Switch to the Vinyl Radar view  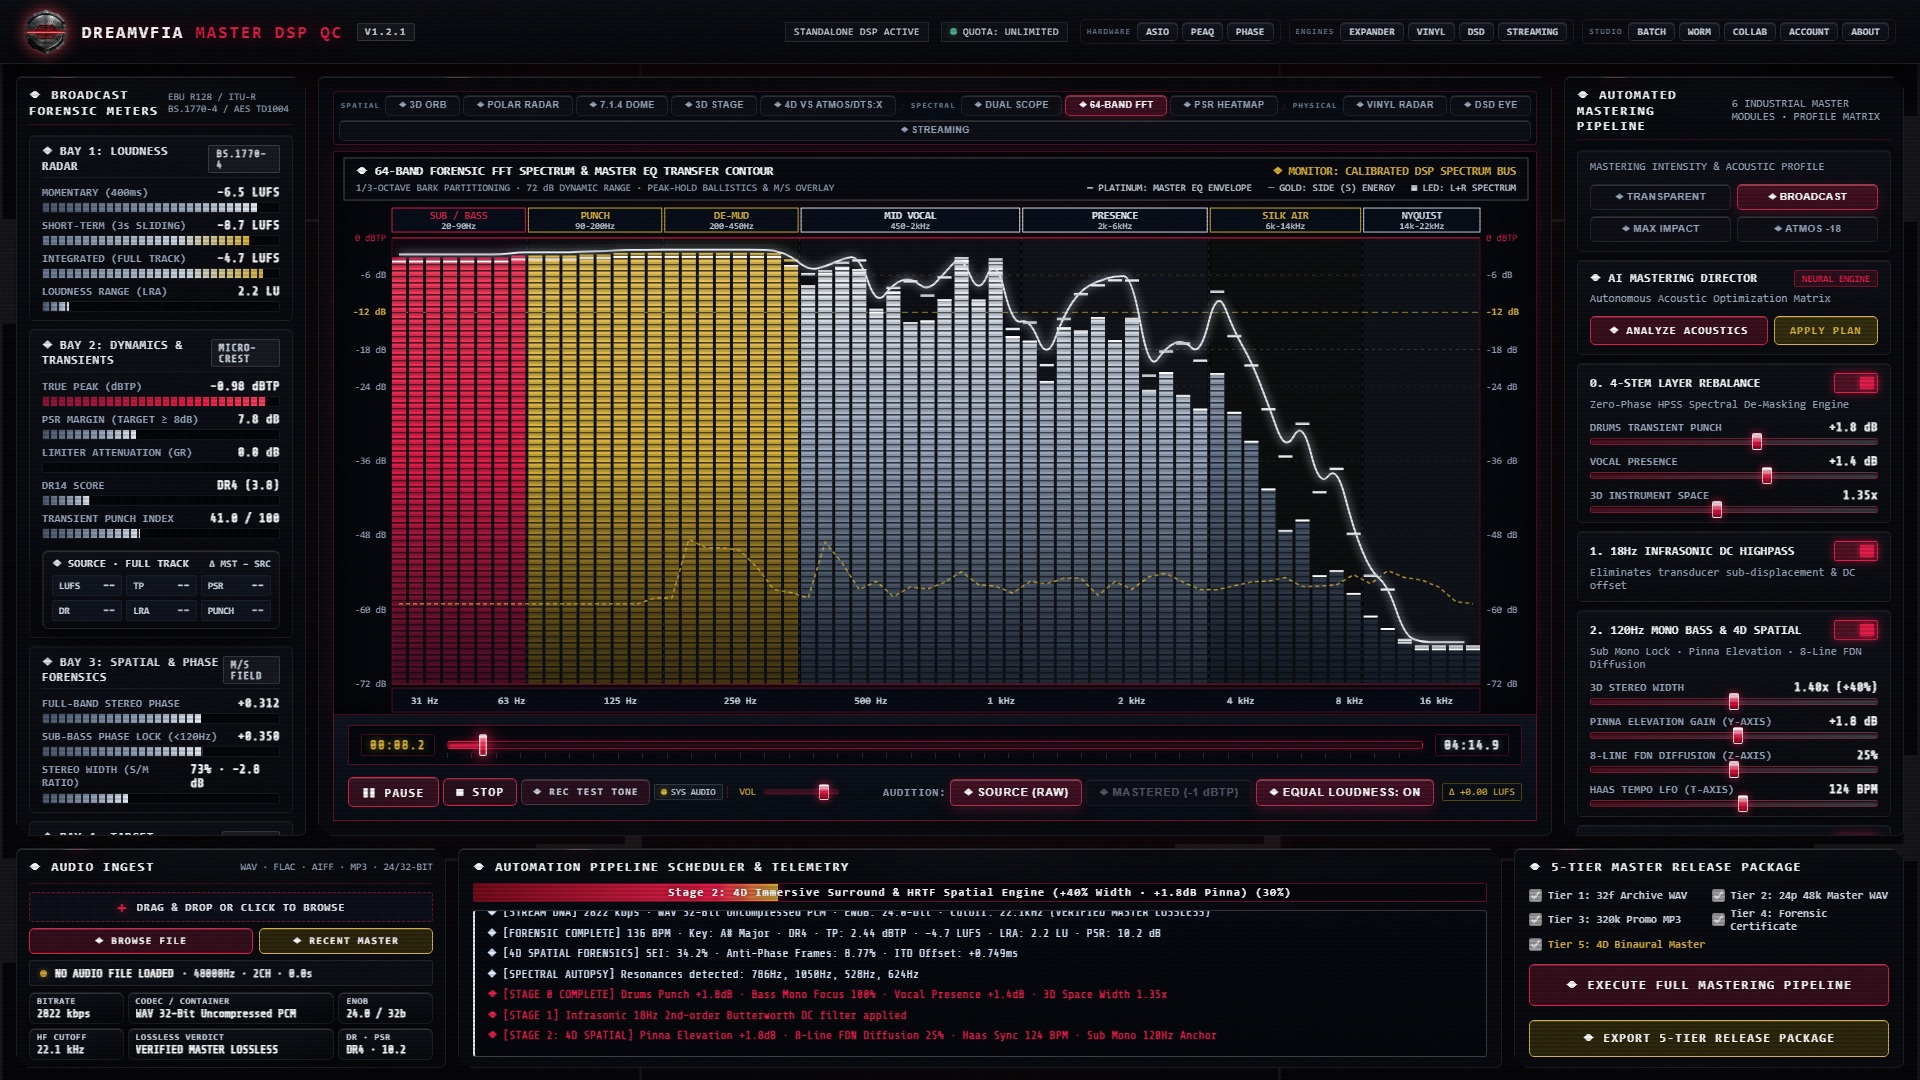pyautogui.click(x=1395, y=105)
